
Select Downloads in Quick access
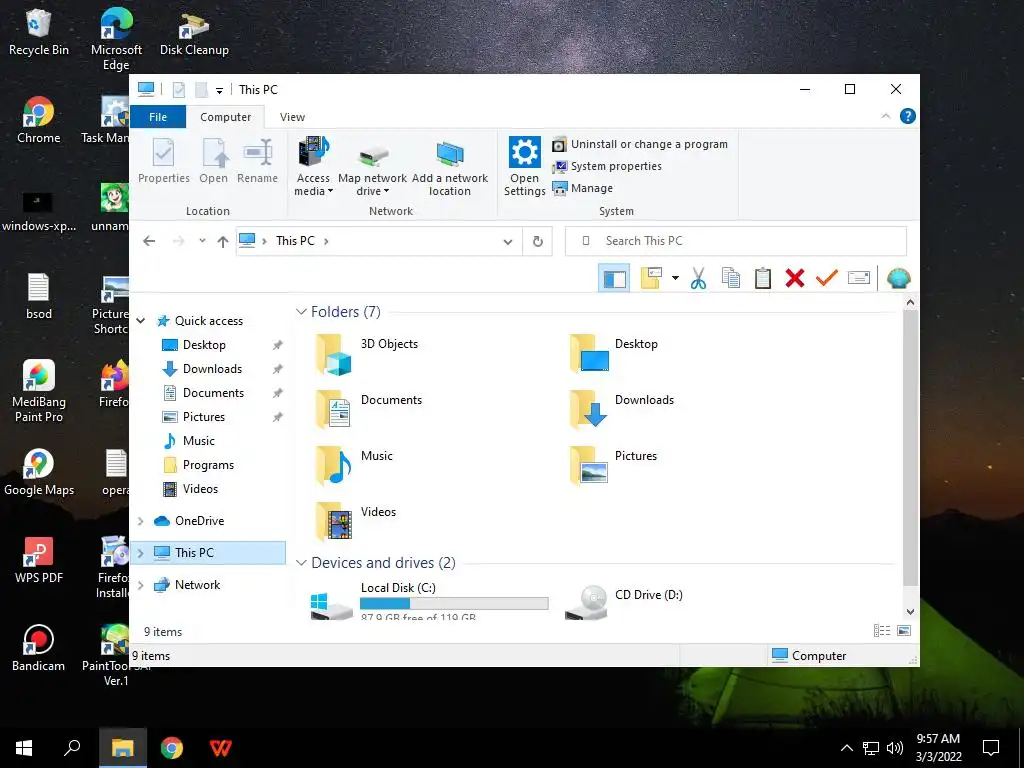click(x=212, y=369)
